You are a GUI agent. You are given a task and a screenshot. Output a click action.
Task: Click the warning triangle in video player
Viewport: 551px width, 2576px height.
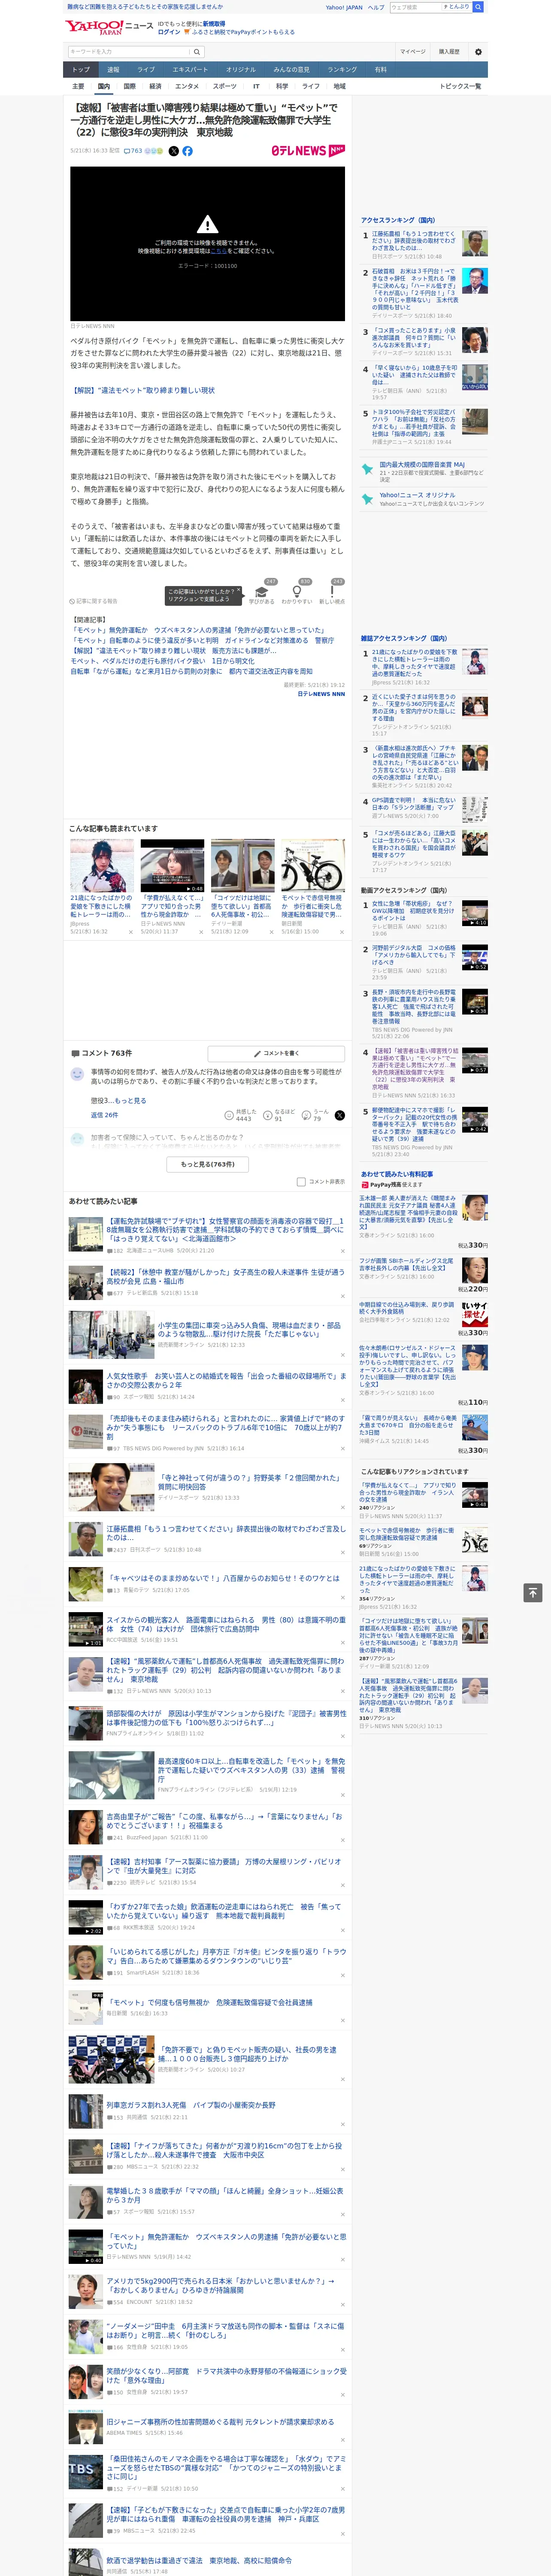[207, 224]
